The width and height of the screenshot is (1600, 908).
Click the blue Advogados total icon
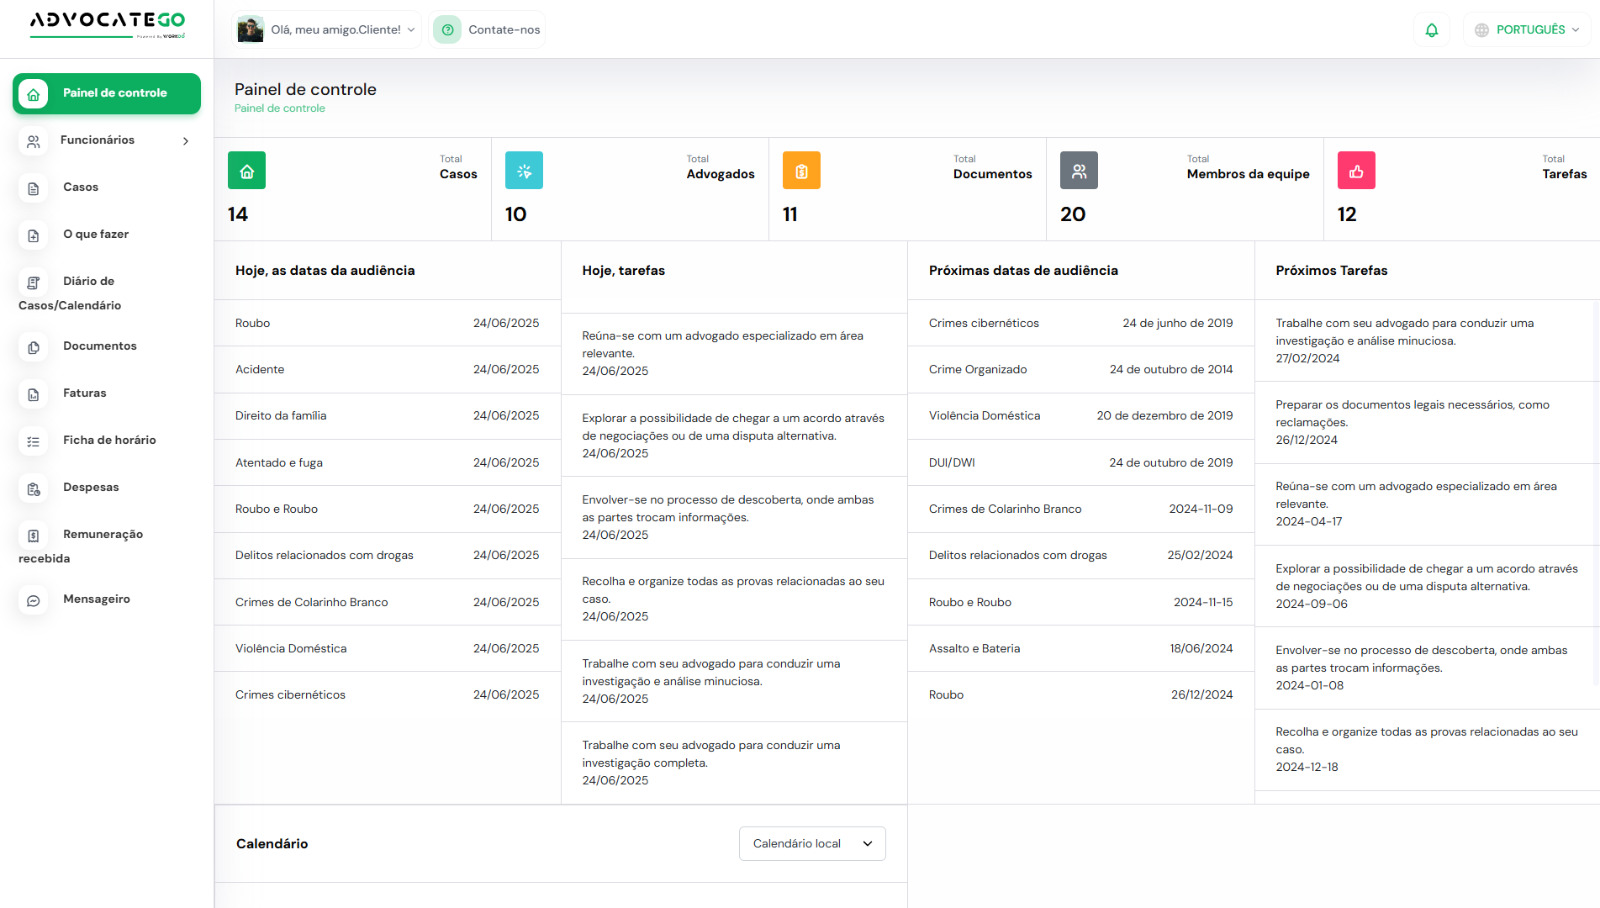524,171
